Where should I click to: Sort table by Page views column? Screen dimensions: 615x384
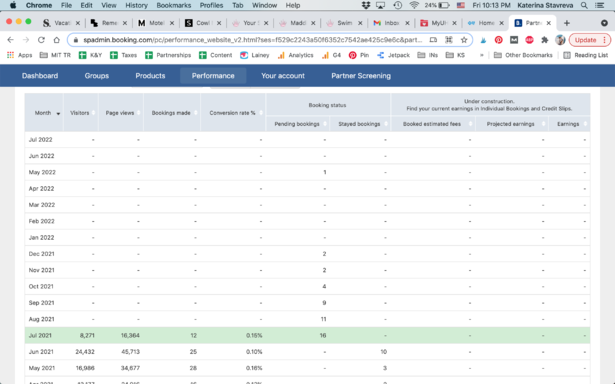[121, 113]
